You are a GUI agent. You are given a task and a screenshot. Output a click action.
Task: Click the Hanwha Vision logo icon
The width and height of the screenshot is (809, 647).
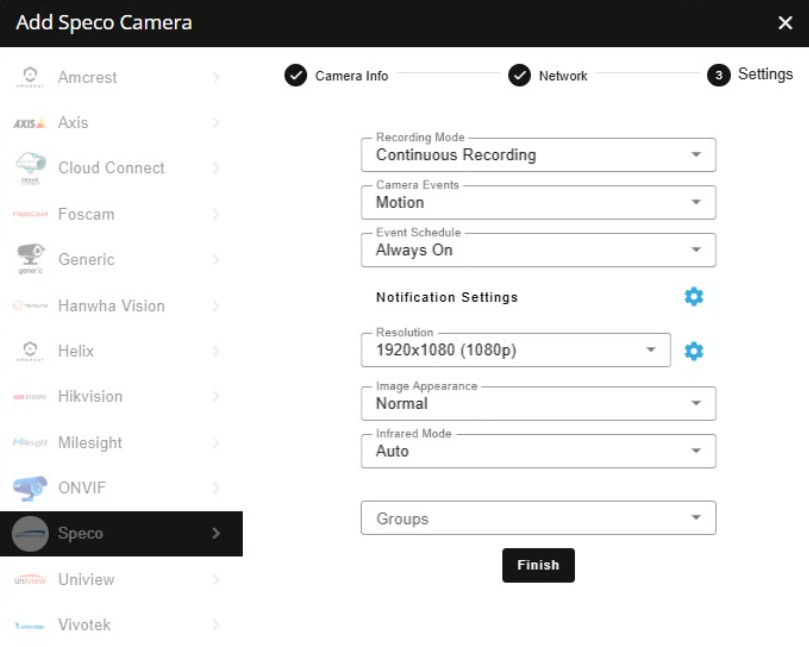30,305
